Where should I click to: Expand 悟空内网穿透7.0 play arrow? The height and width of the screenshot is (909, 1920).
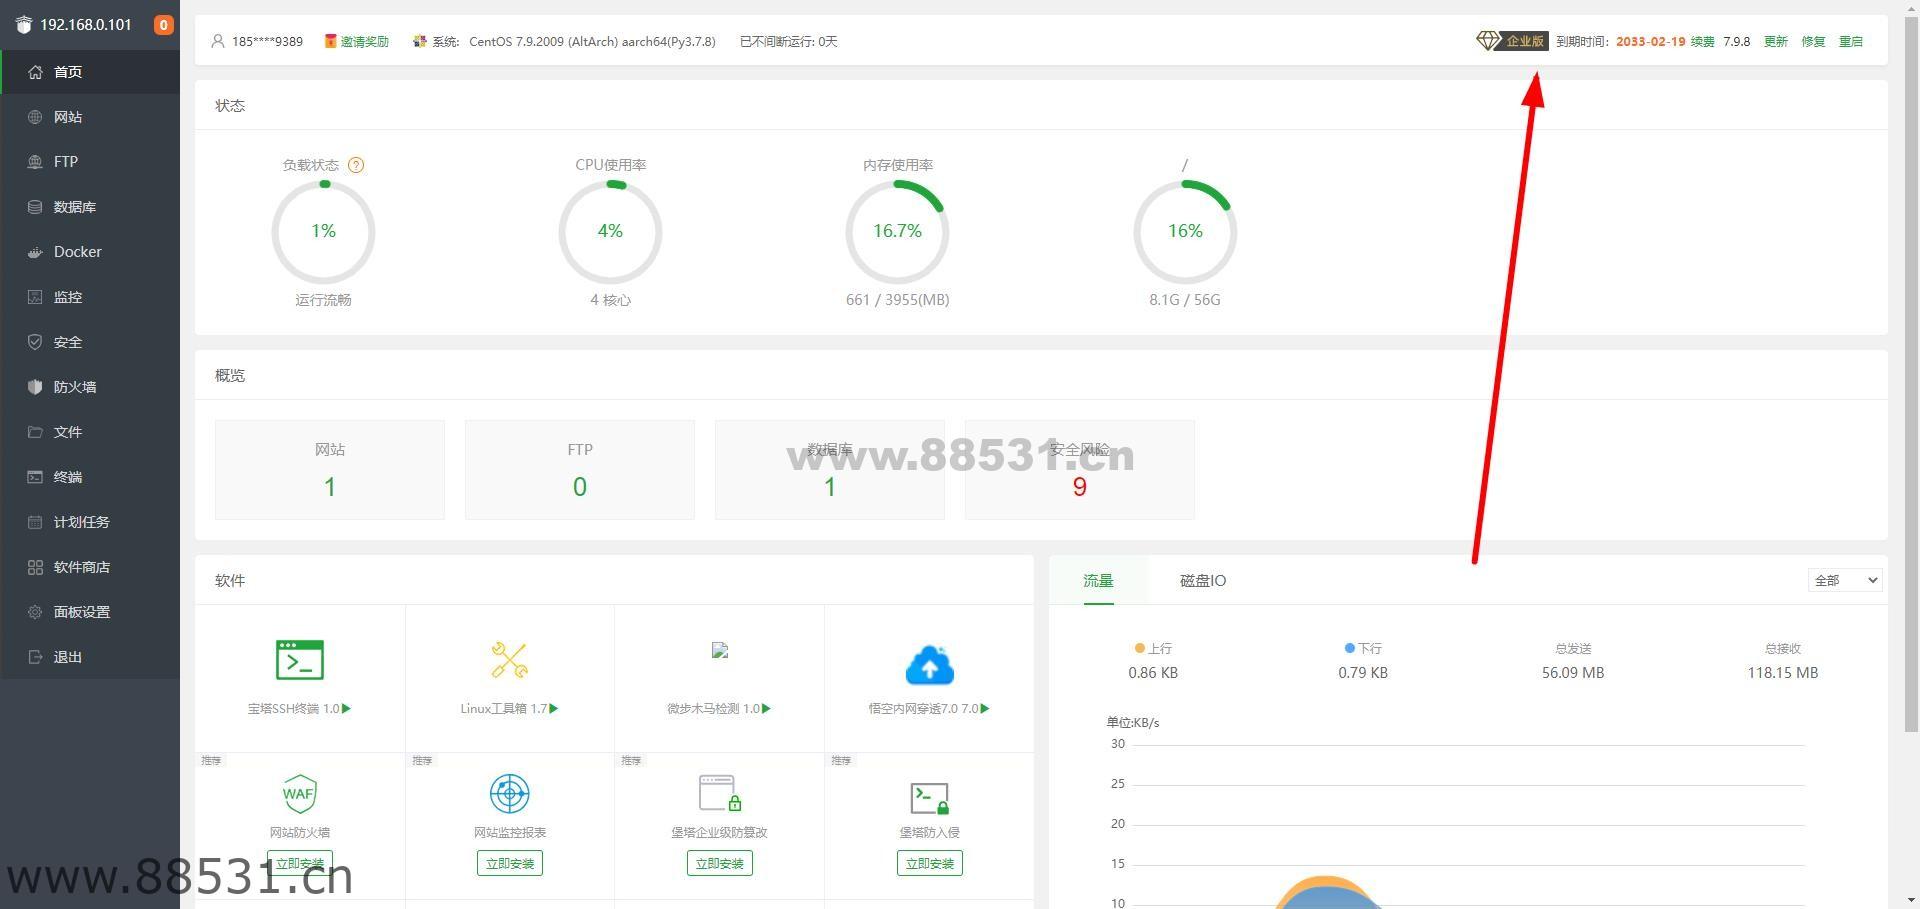pyautogui.click(x=986, y=708)
